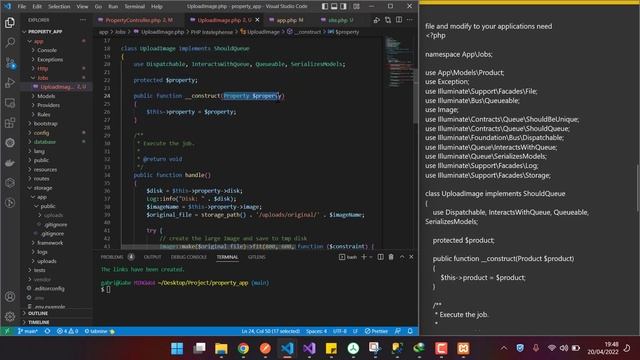The width and height of the screenshot is (640, 360).
Task: Click sync changes icon in status bar
Action: (47, 331)
